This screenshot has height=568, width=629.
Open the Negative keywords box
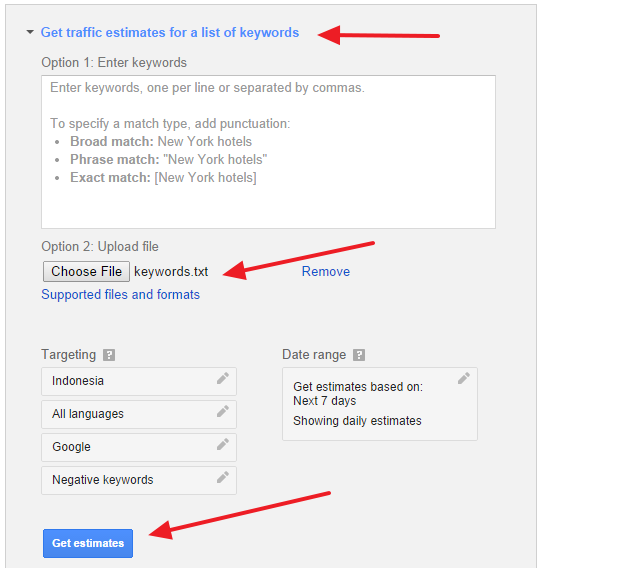[120, 480]
